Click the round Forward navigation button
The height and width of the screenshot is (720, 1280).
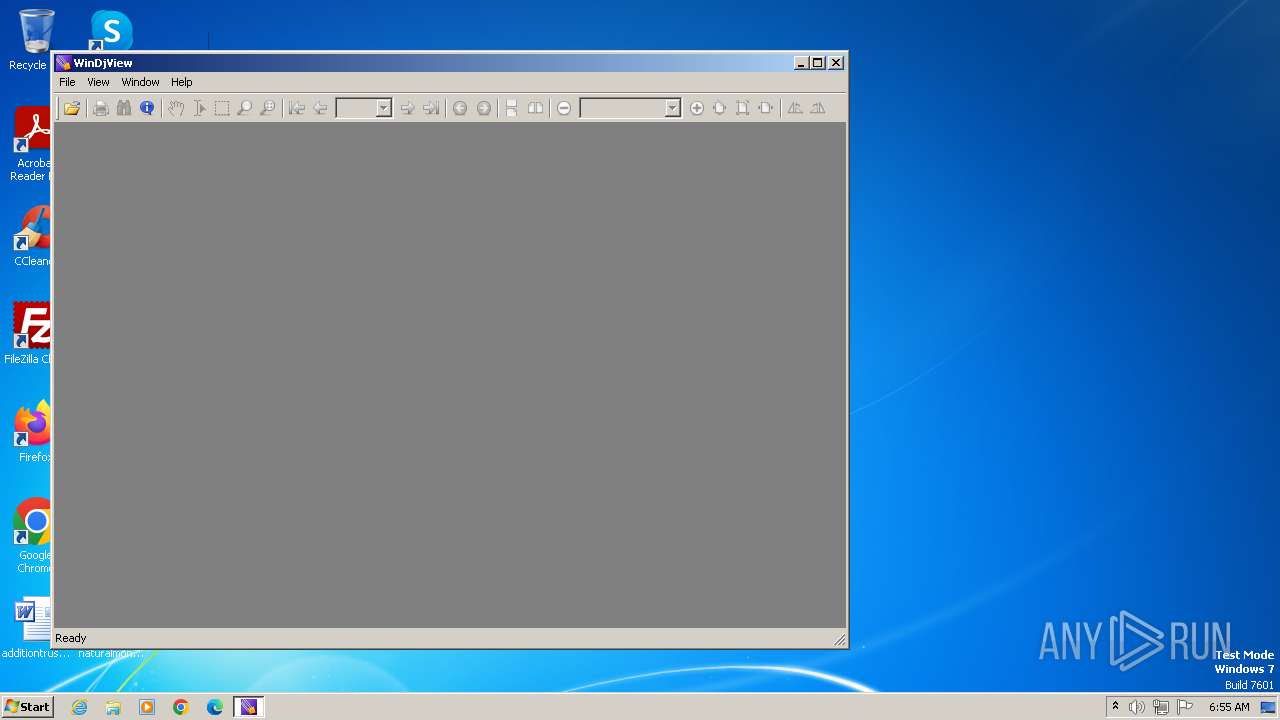[483, 108]
